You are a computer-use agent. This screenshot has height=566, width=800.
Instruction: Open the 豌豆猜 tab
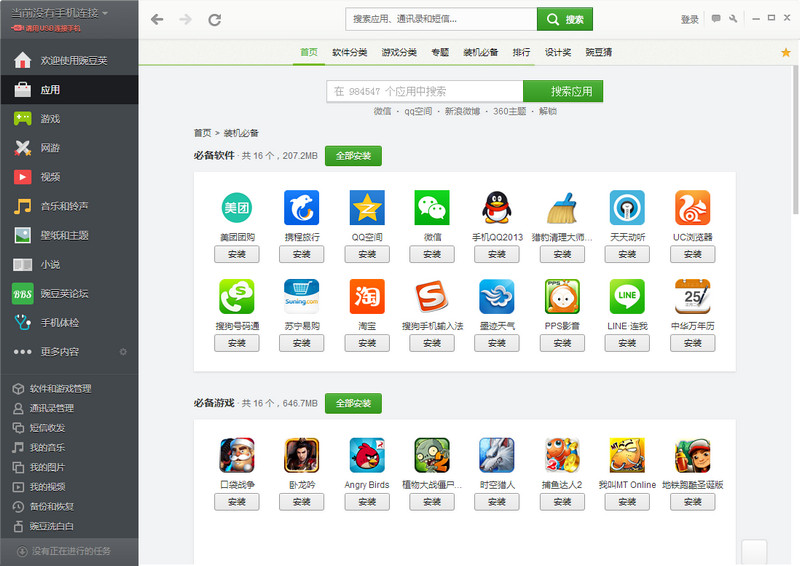(x=598, y=52)
